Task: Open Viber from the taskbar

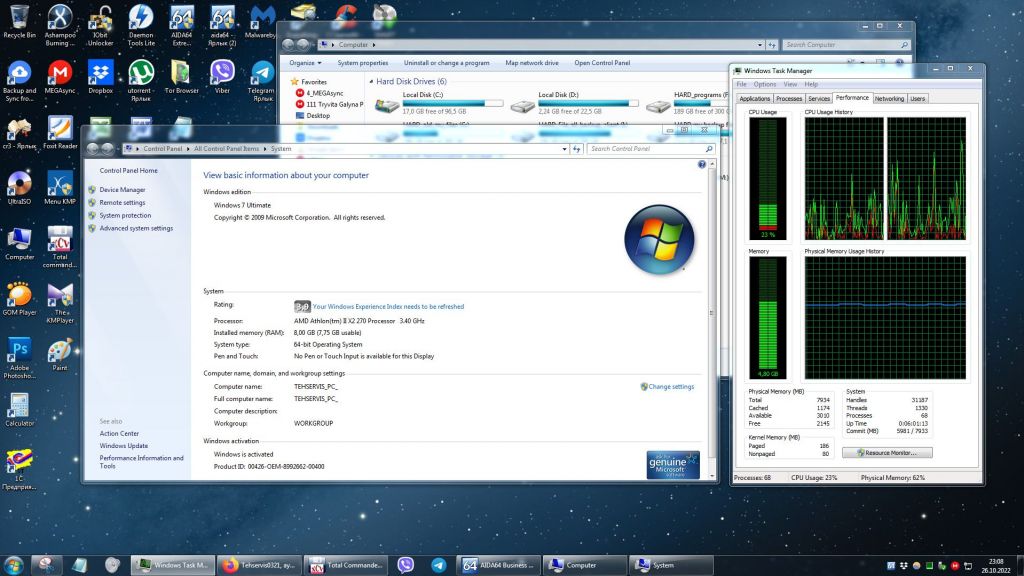Action: (406, 565)
